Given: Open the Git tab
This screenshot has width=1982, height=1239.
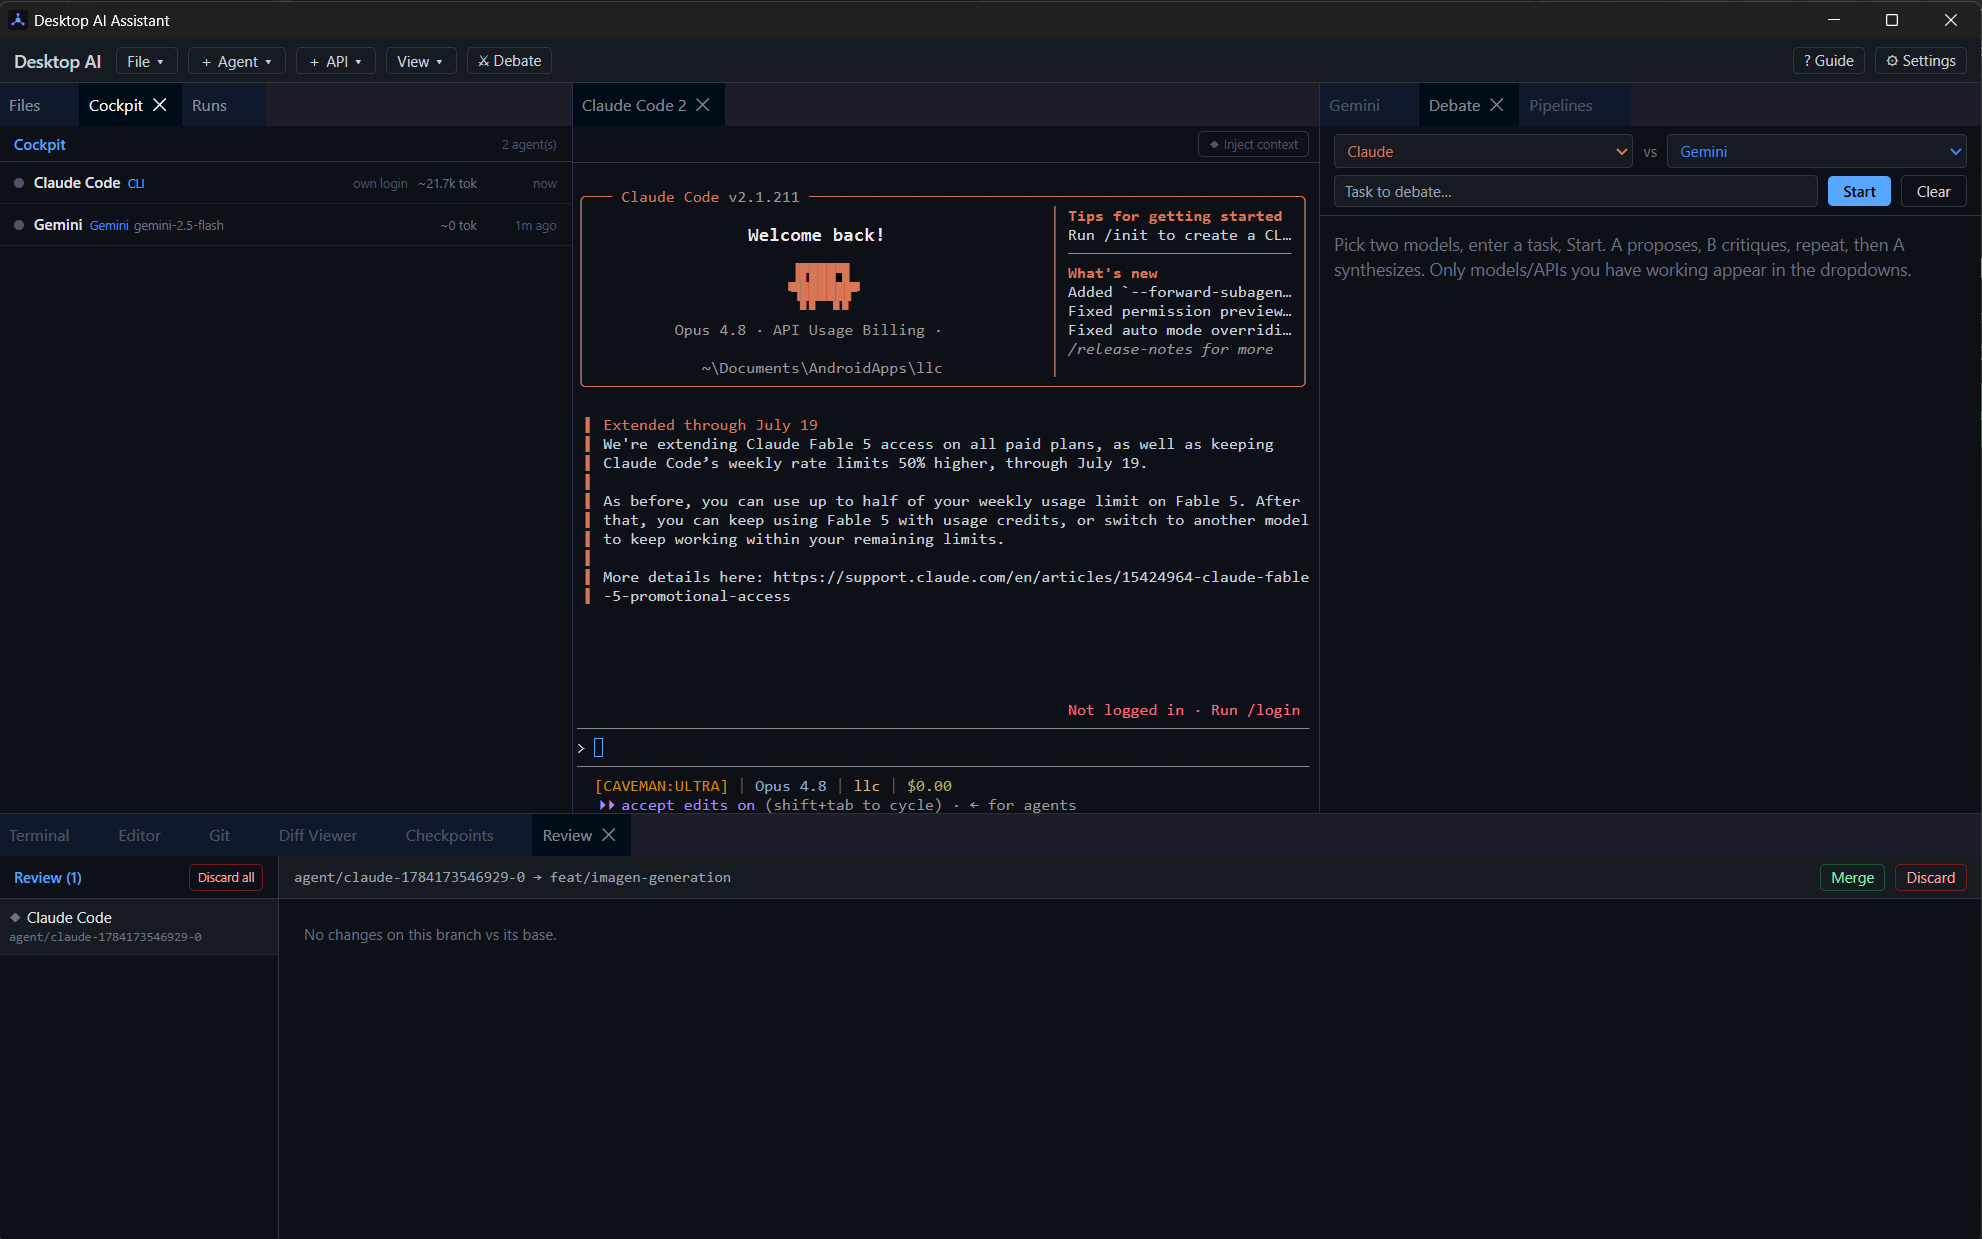Looking at the screenshot, I should (219, 835).
